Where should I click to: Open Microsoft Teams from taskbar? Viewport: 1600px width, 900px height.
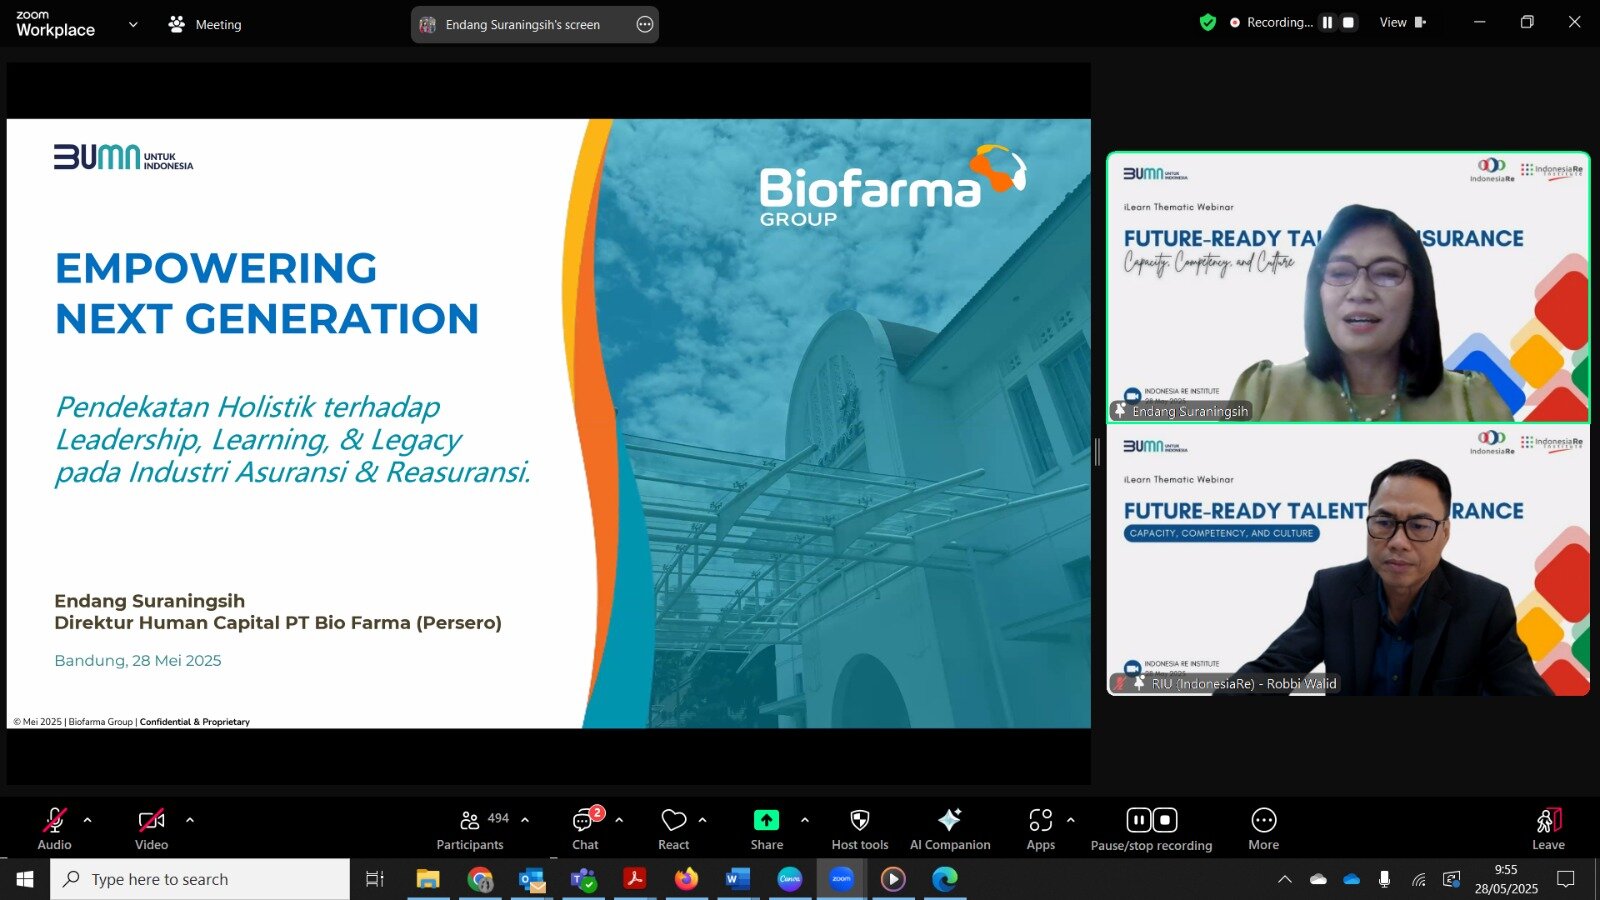[x=583, y=879]
